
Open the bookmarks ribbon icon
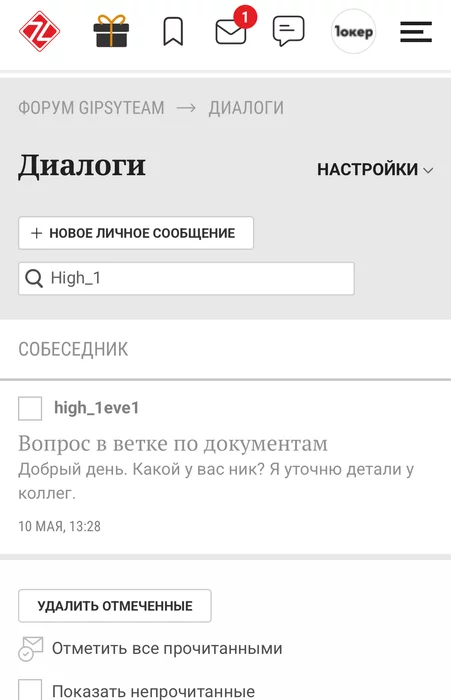click(173, 31)
